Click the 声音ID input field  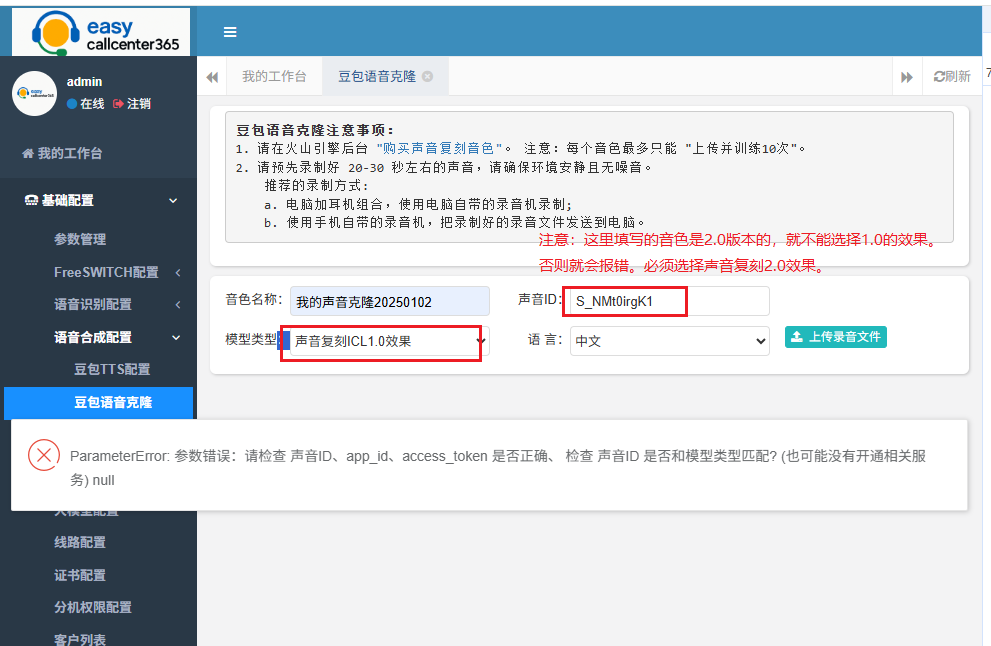(x=670, y=301)
